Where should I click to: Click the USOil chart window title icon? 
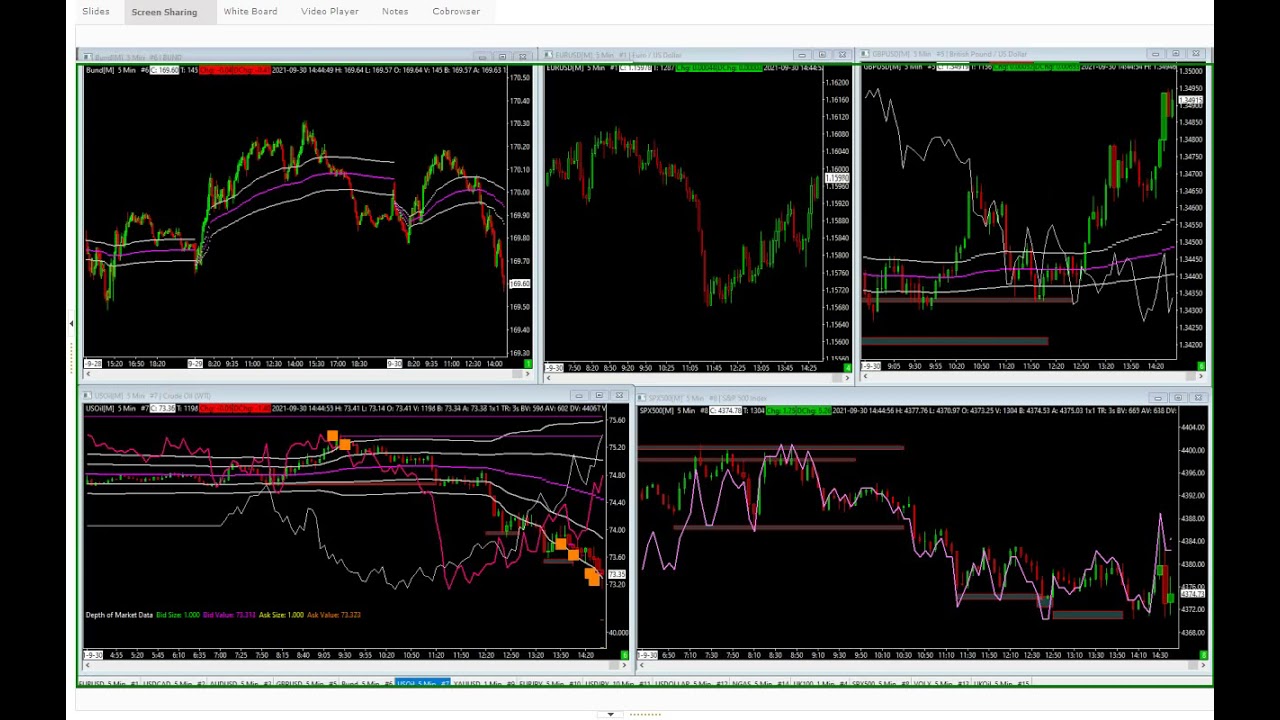click(x=88, y=396)
